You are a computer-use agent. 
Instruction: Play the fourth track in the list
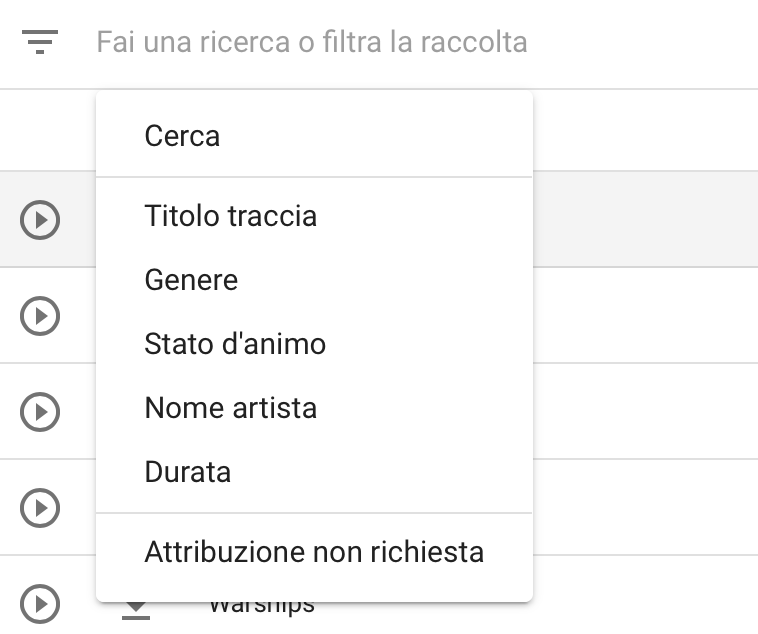(x=40, y=508)
